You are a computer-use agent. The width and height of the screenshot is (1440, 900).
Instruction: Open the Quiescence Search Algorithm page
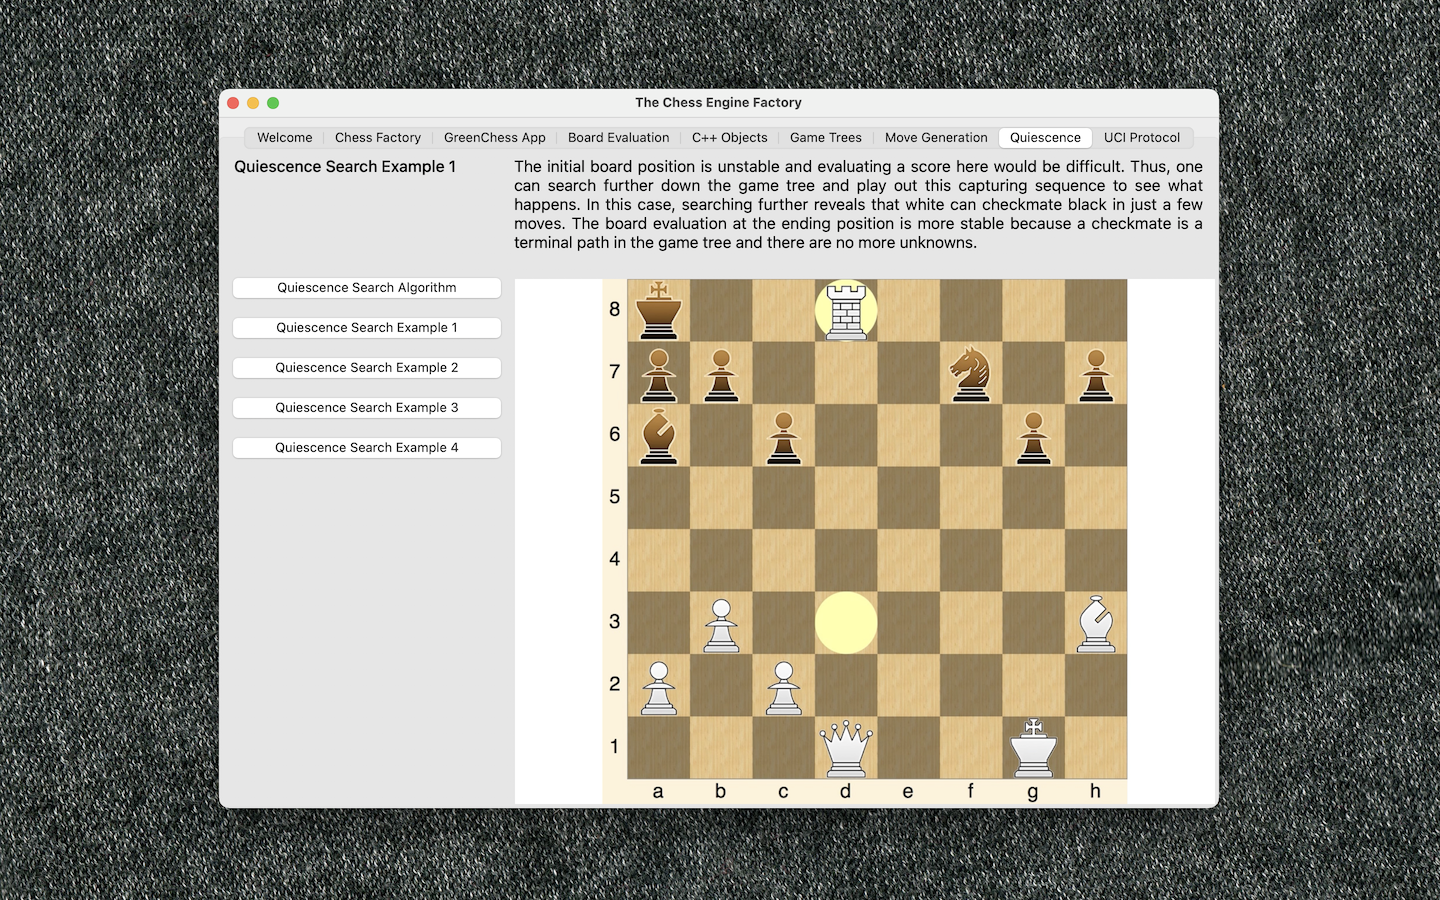367,288
